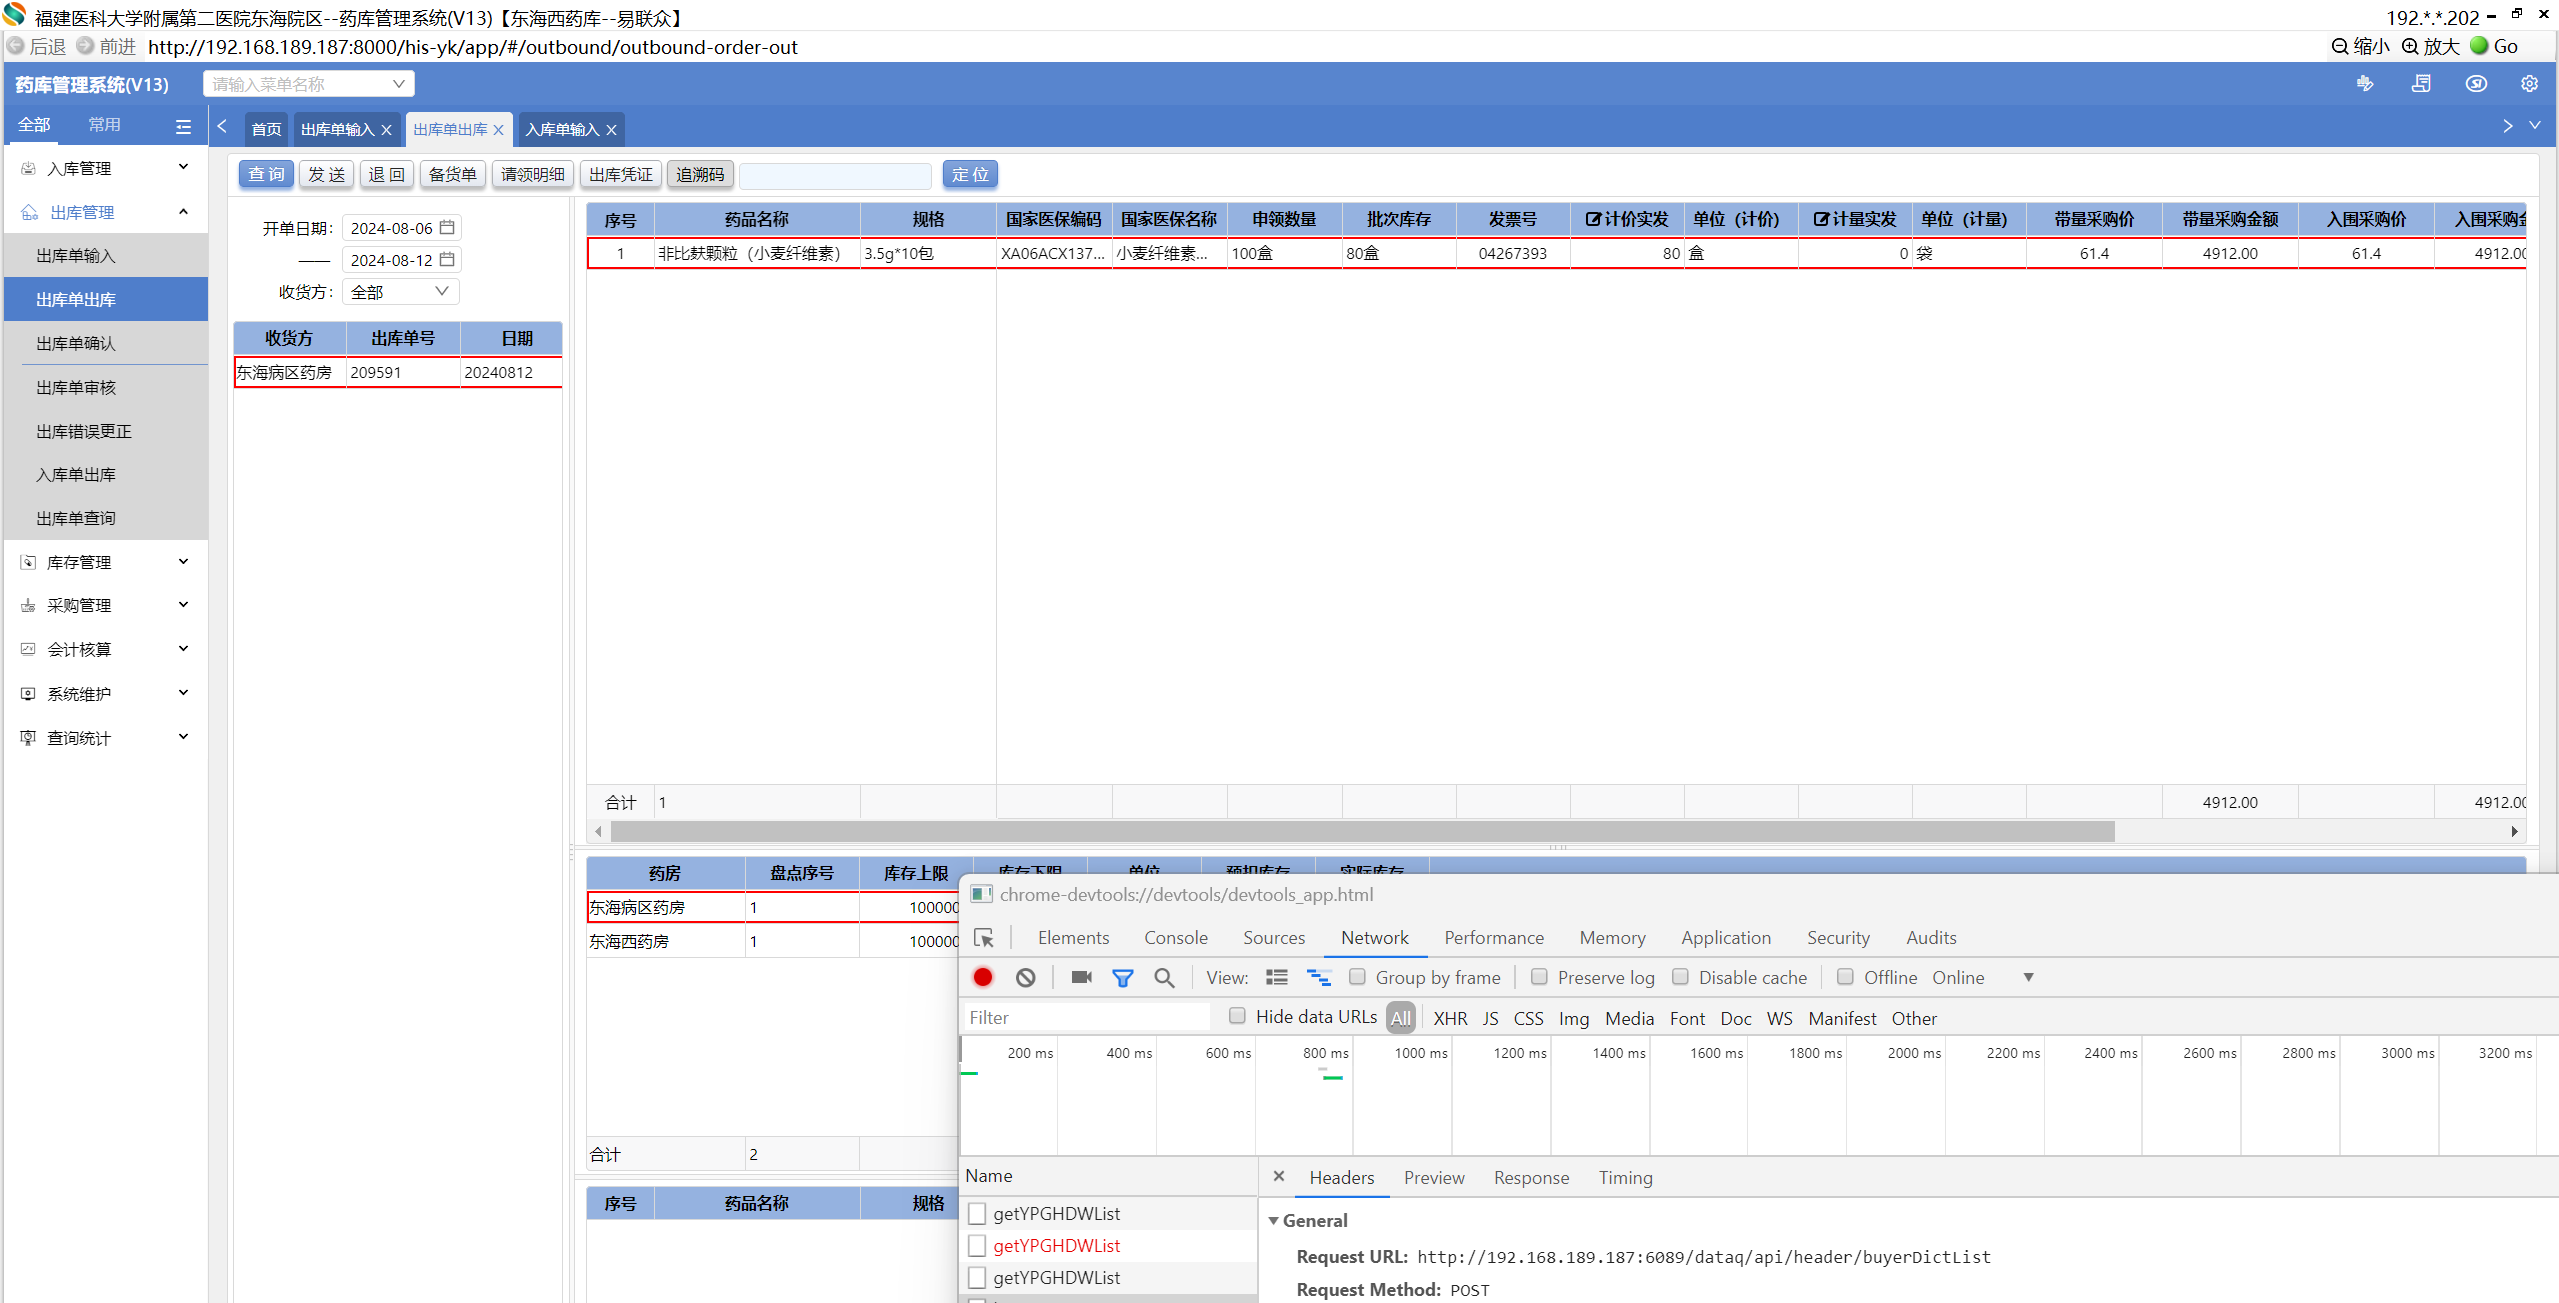Open network search magnifier icon
This screenshot has height=1303, width=2559.
point(1163,977)
